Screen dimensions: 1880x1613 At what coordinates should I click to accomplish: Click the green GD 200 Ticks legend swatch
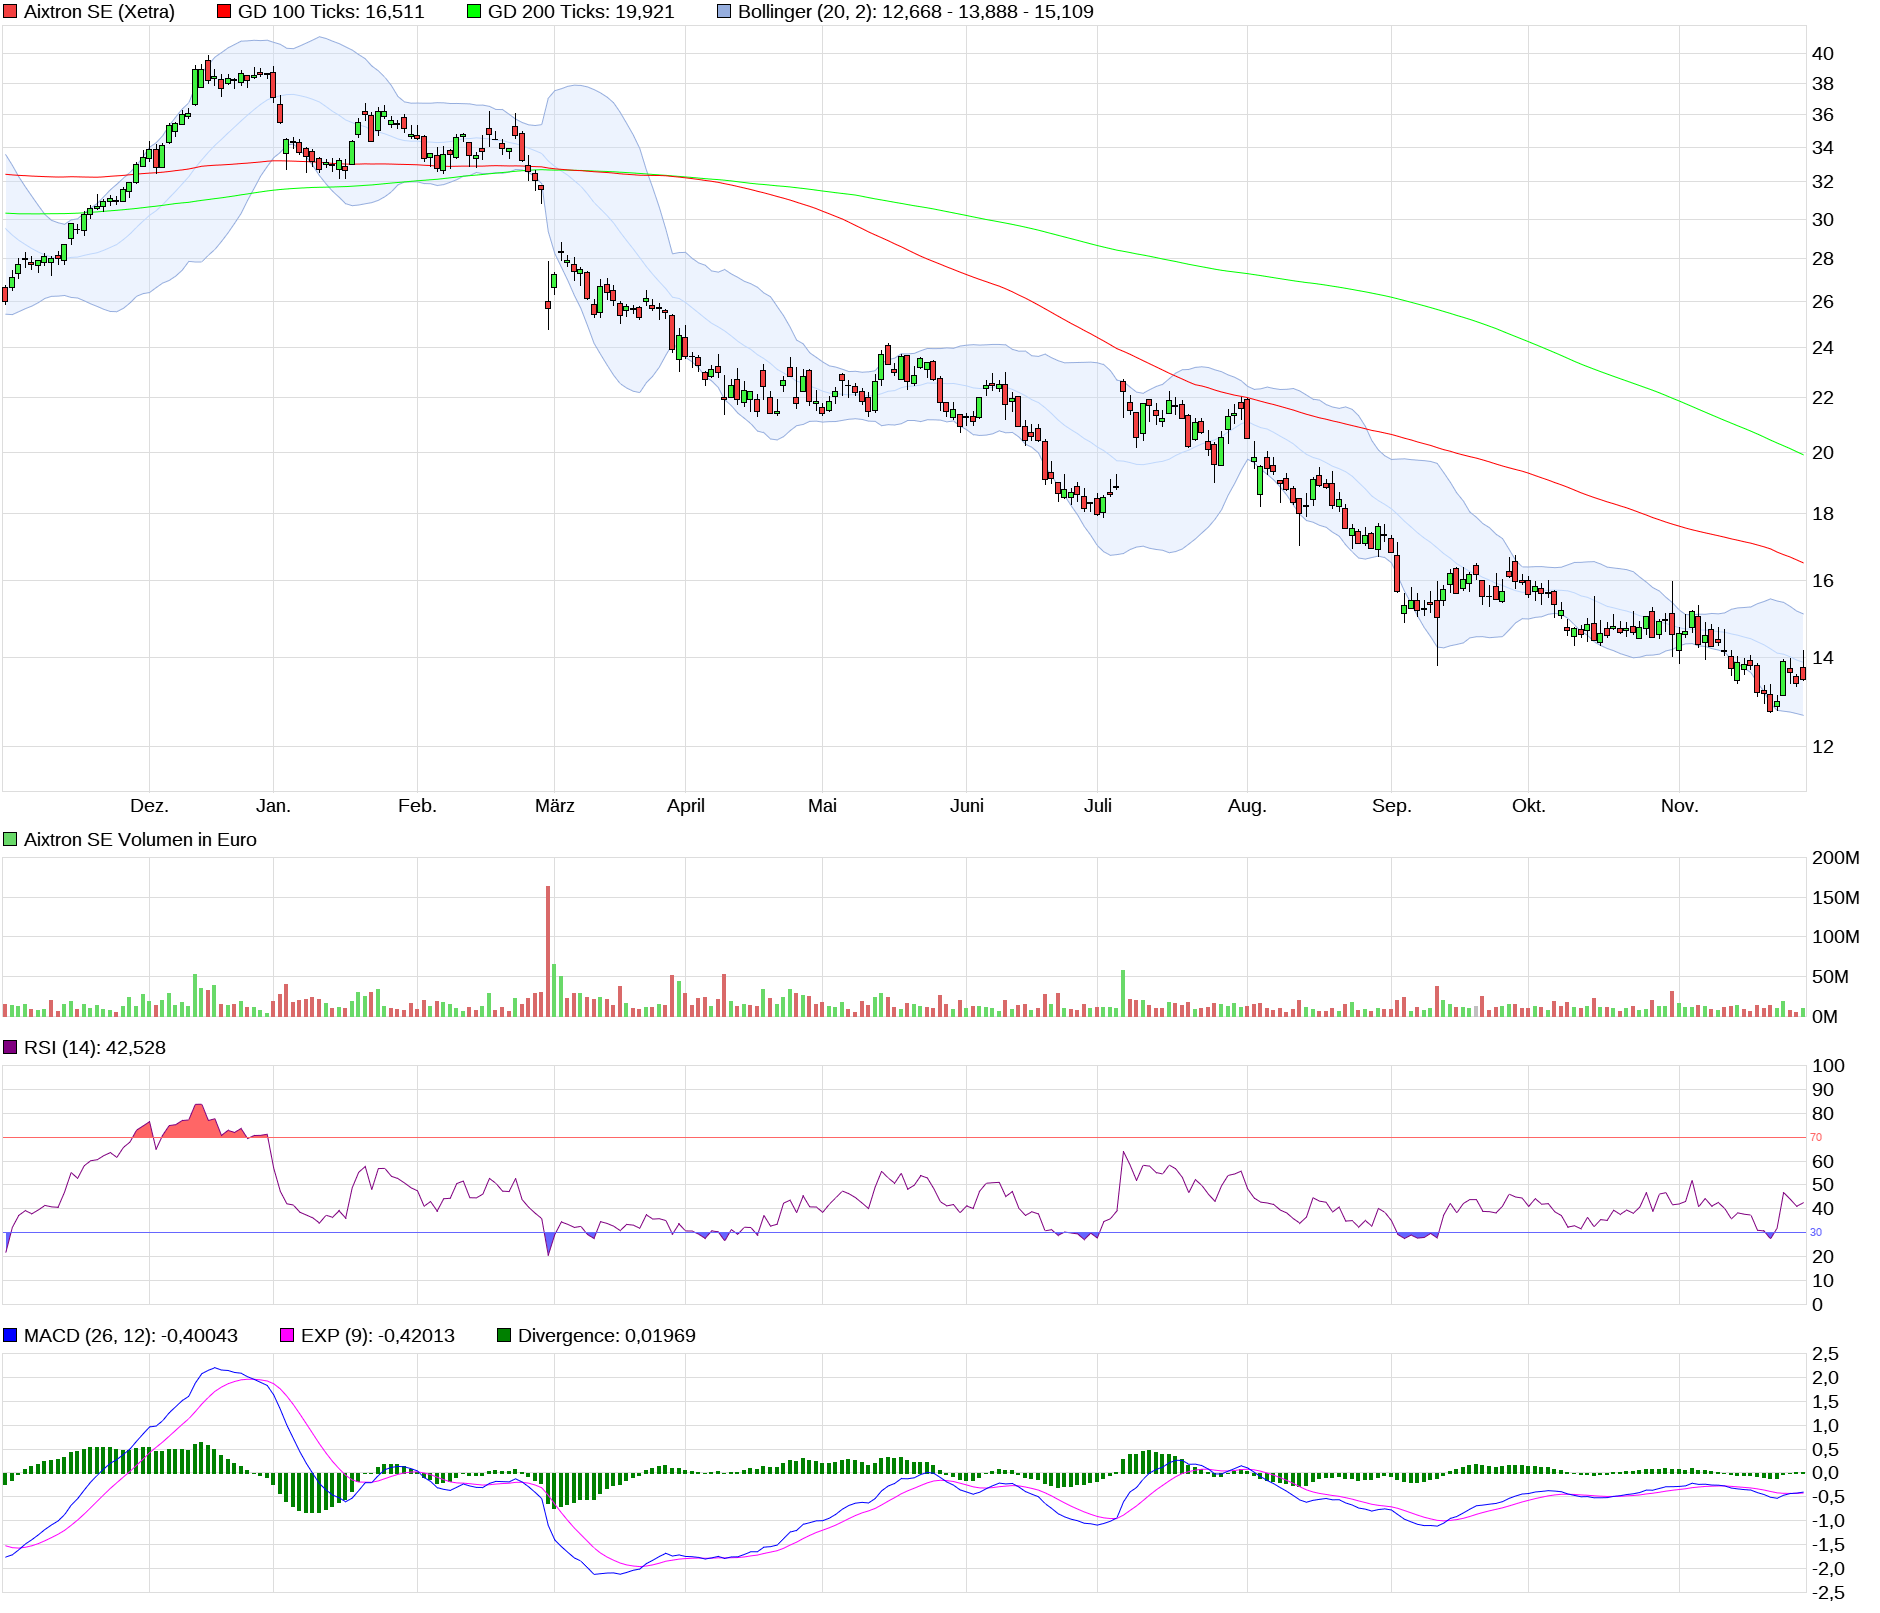pyautogui.click(x=474, y=12)
